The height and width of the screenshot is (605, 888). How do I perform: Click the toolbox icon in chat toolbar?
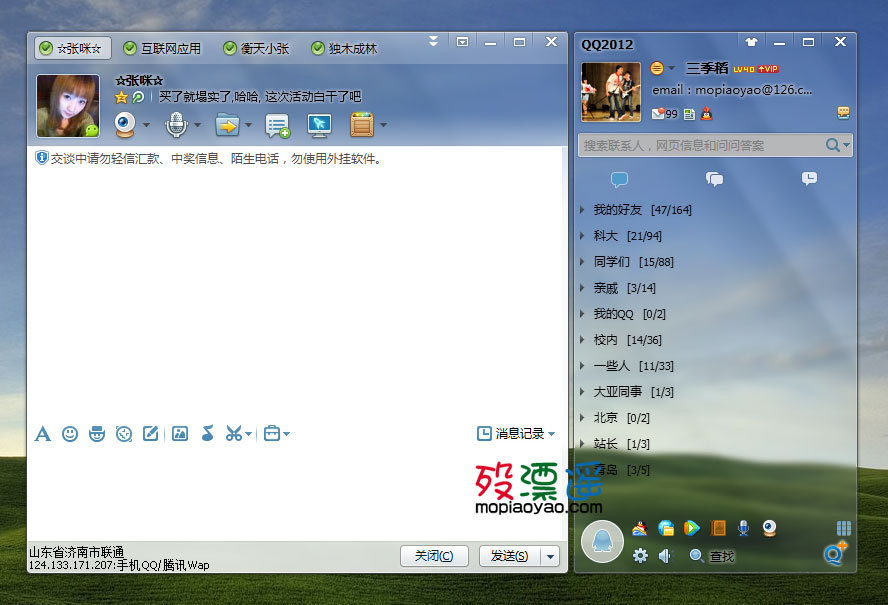(272, 434)
